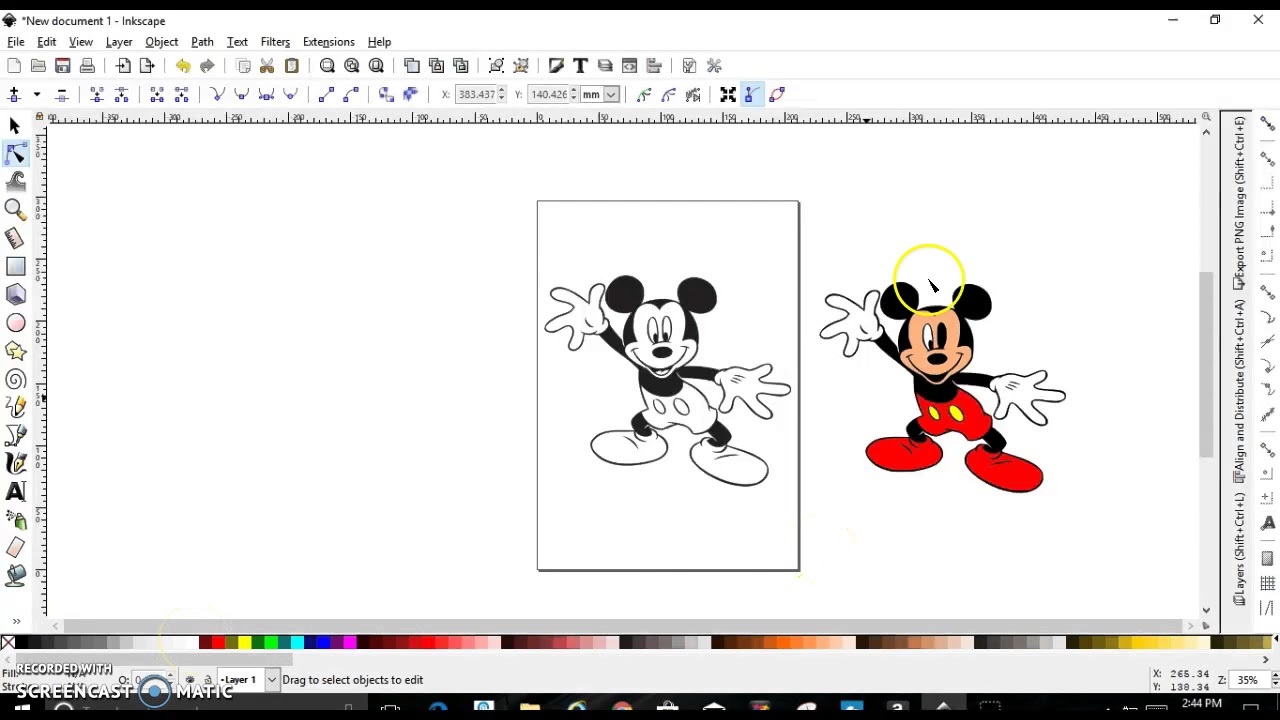Click the Cut scissors icon
The height and width of the screenshot is (720, 1280).
click(x=267, y=66)
